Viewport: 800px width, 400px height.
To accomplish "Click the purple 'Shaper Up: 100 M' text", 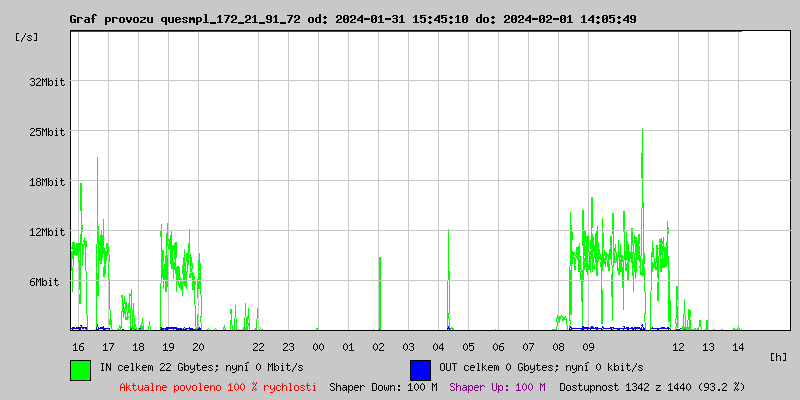I will coord(498,387).
